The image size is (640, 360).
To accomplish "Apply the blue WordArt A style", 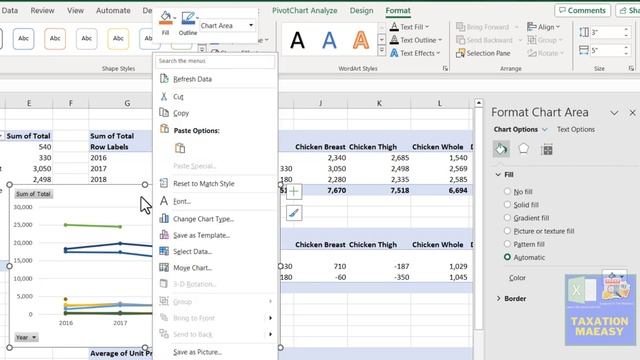I will point(329,40).
